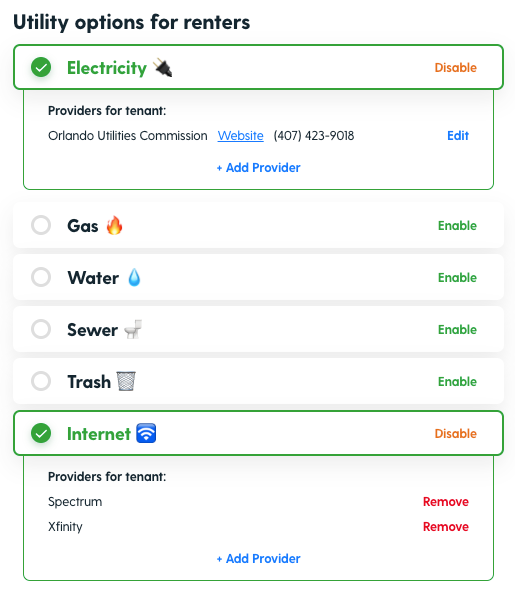Add Provider under Electricity
The image size is (515, 593).
point(258,168)
